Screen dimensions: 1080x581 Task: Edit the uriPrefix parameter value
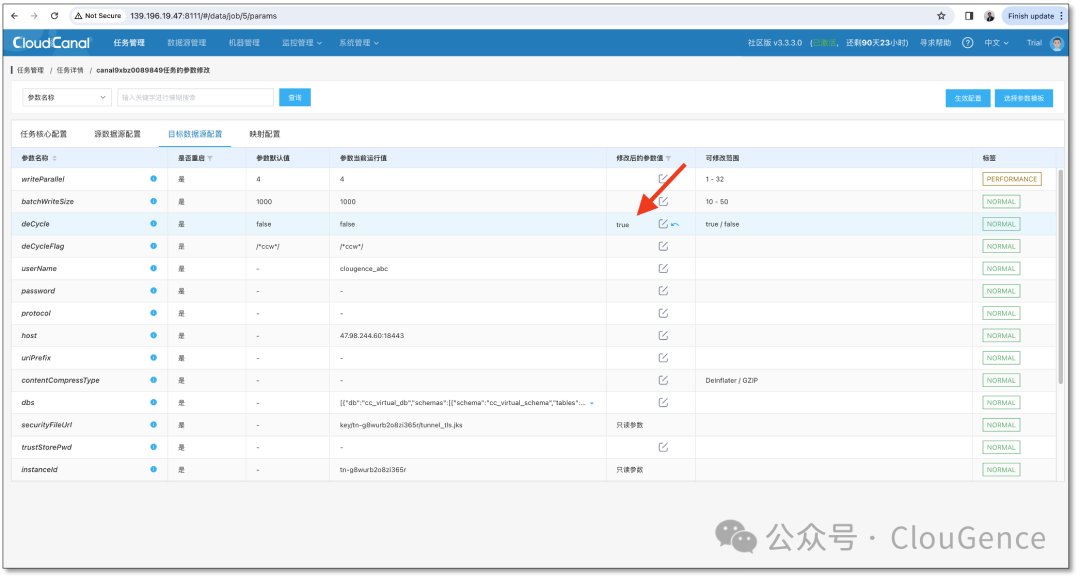pyautogui.click(x=663, y=358)
